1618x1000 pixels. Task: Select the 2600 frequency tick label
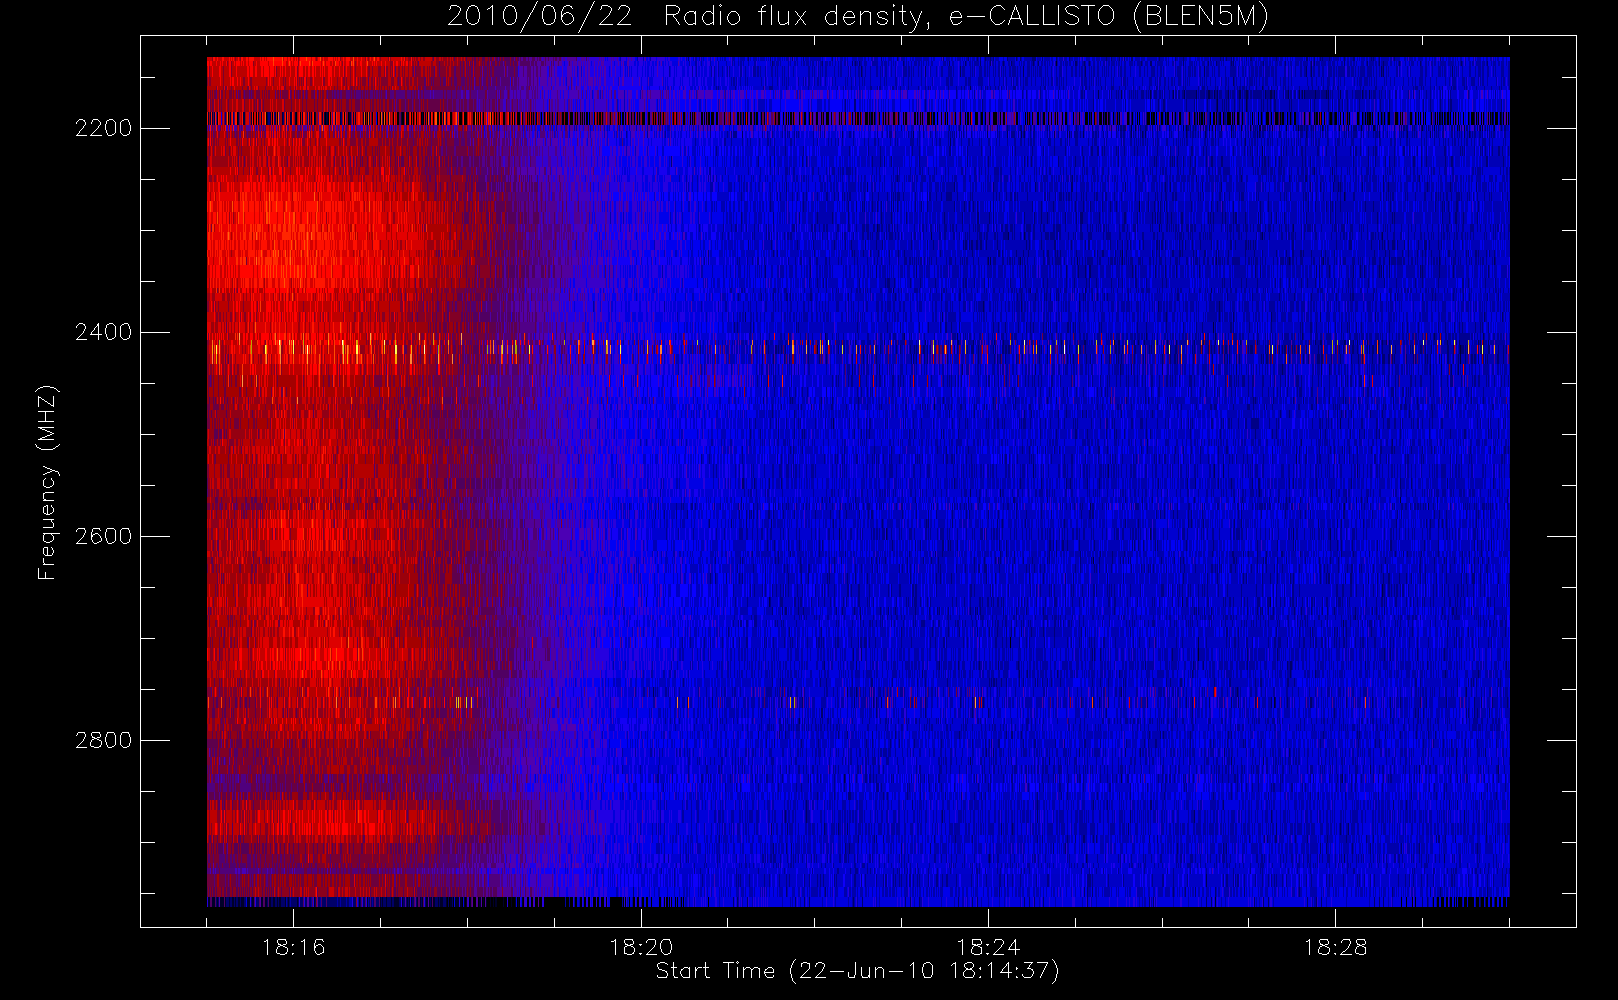tap(104, 537)
